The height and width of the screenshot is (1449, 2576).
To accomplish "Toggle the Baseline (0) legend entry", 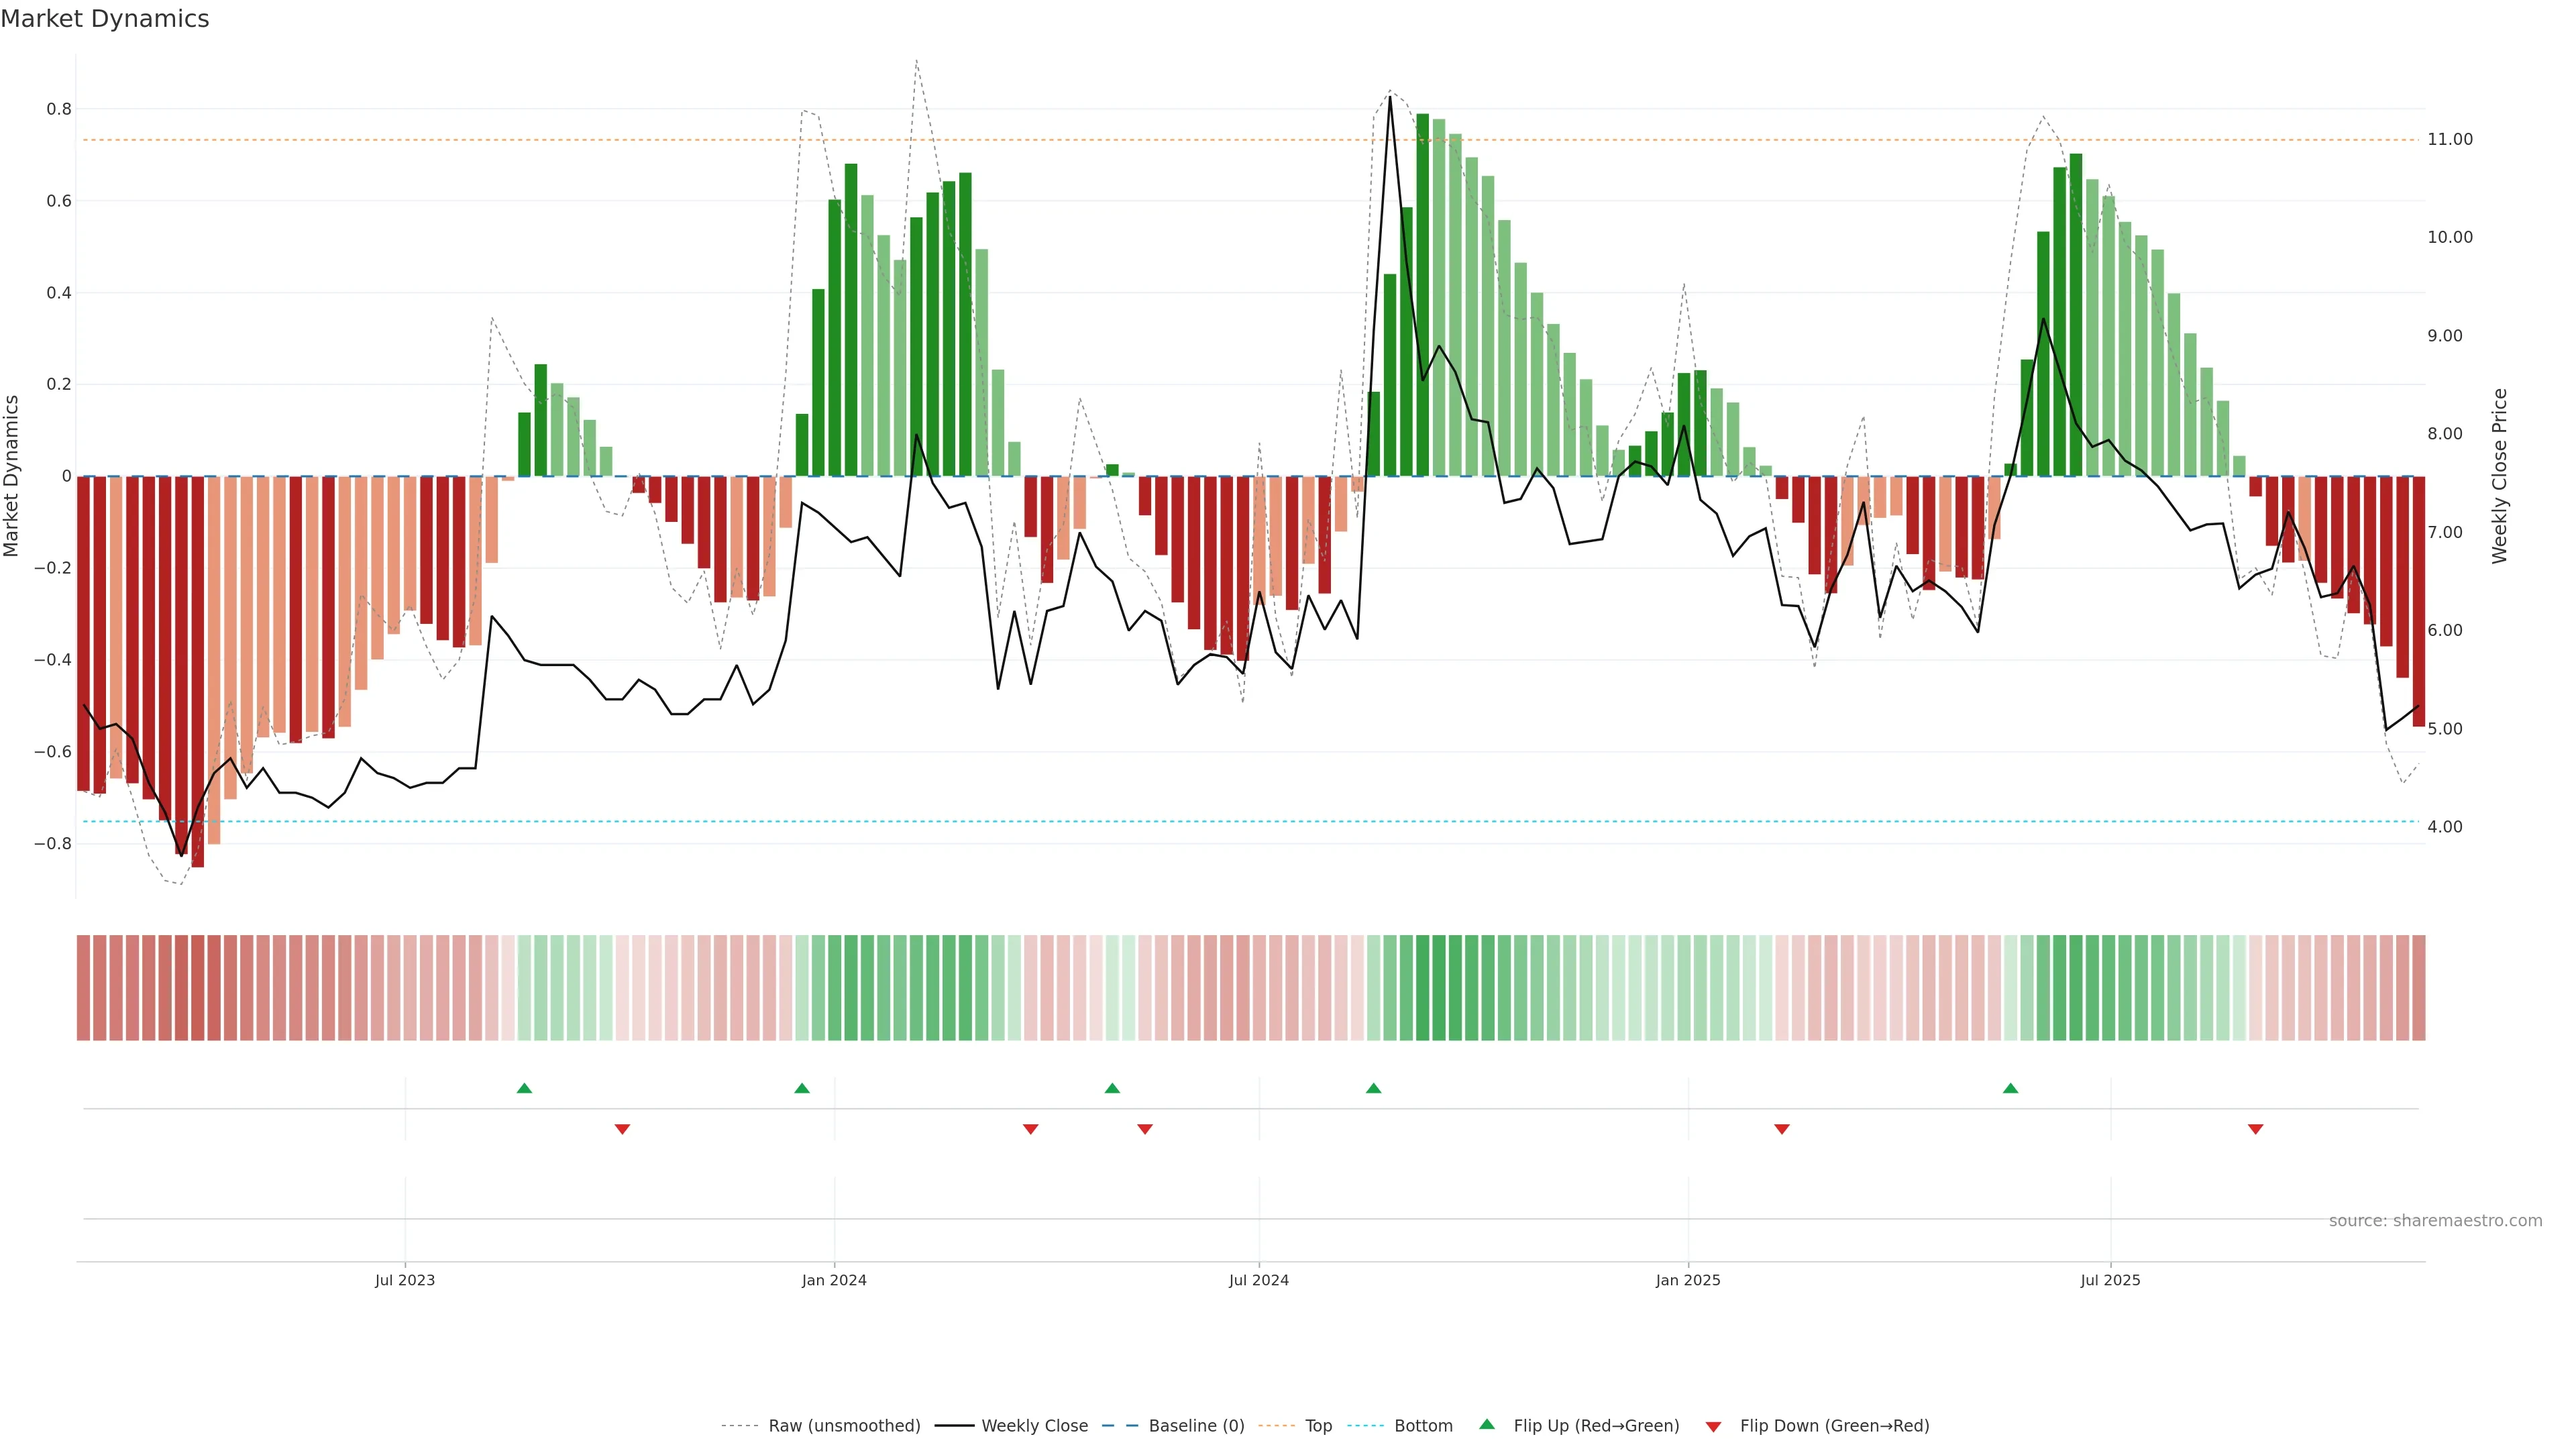I will coord(1196,1426).
